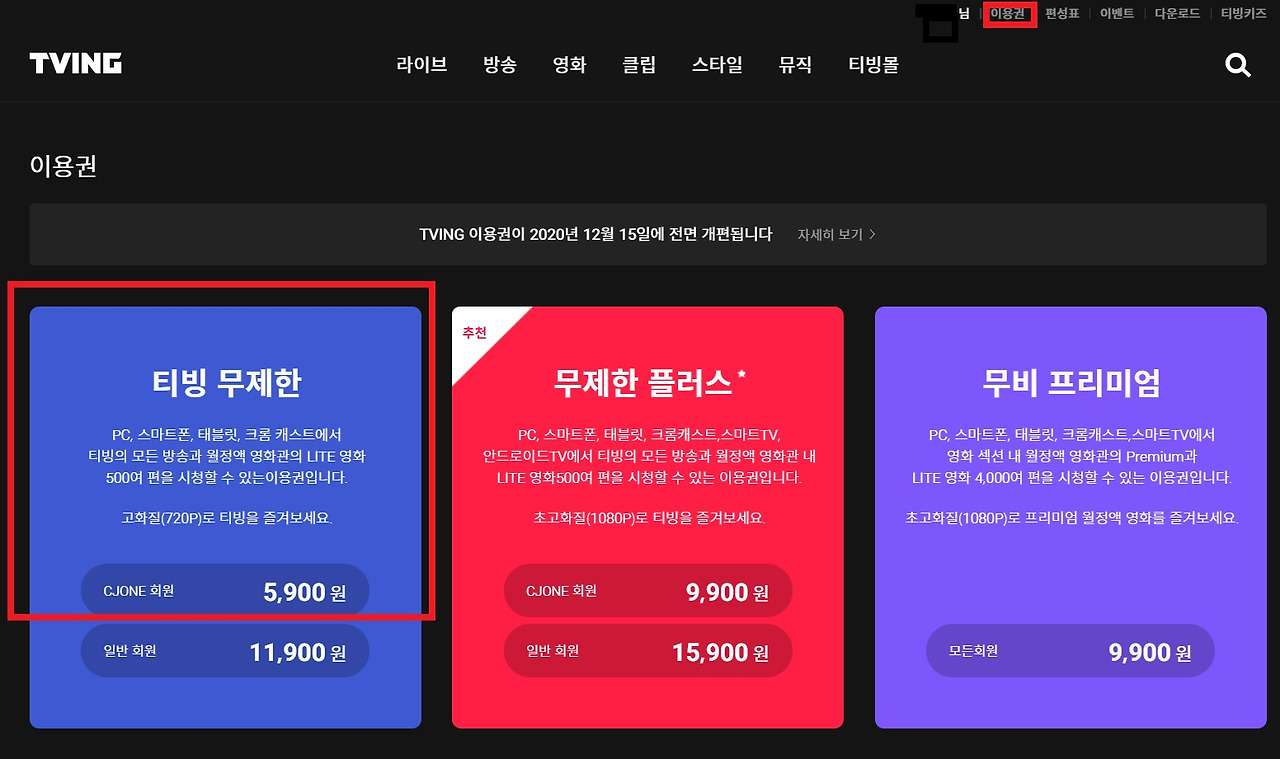
Task: Open the search magnifier icon
Action: [1238, 65]
